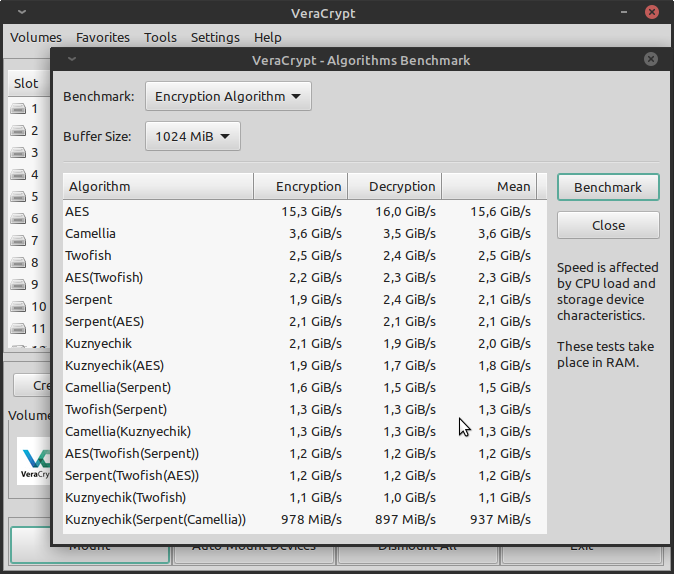Select the Serpent(Twofish(AES)) row

point(305,476)
